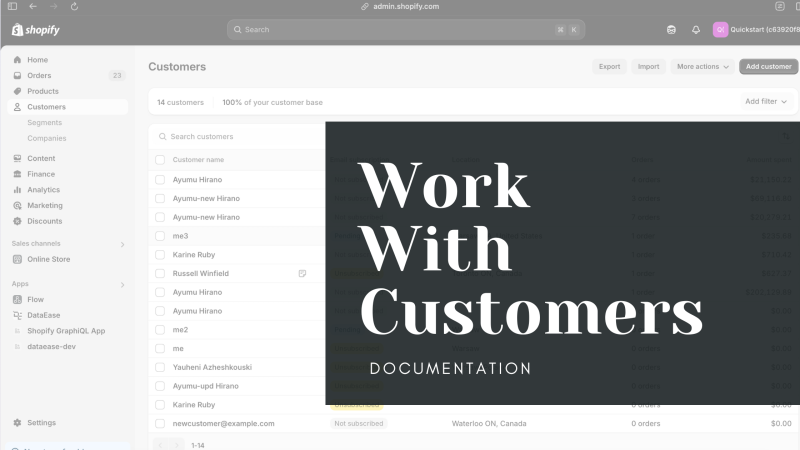This screenshot has height=450, width=800.
Task: Open Segments under Customers
Action: pos(44,122)
